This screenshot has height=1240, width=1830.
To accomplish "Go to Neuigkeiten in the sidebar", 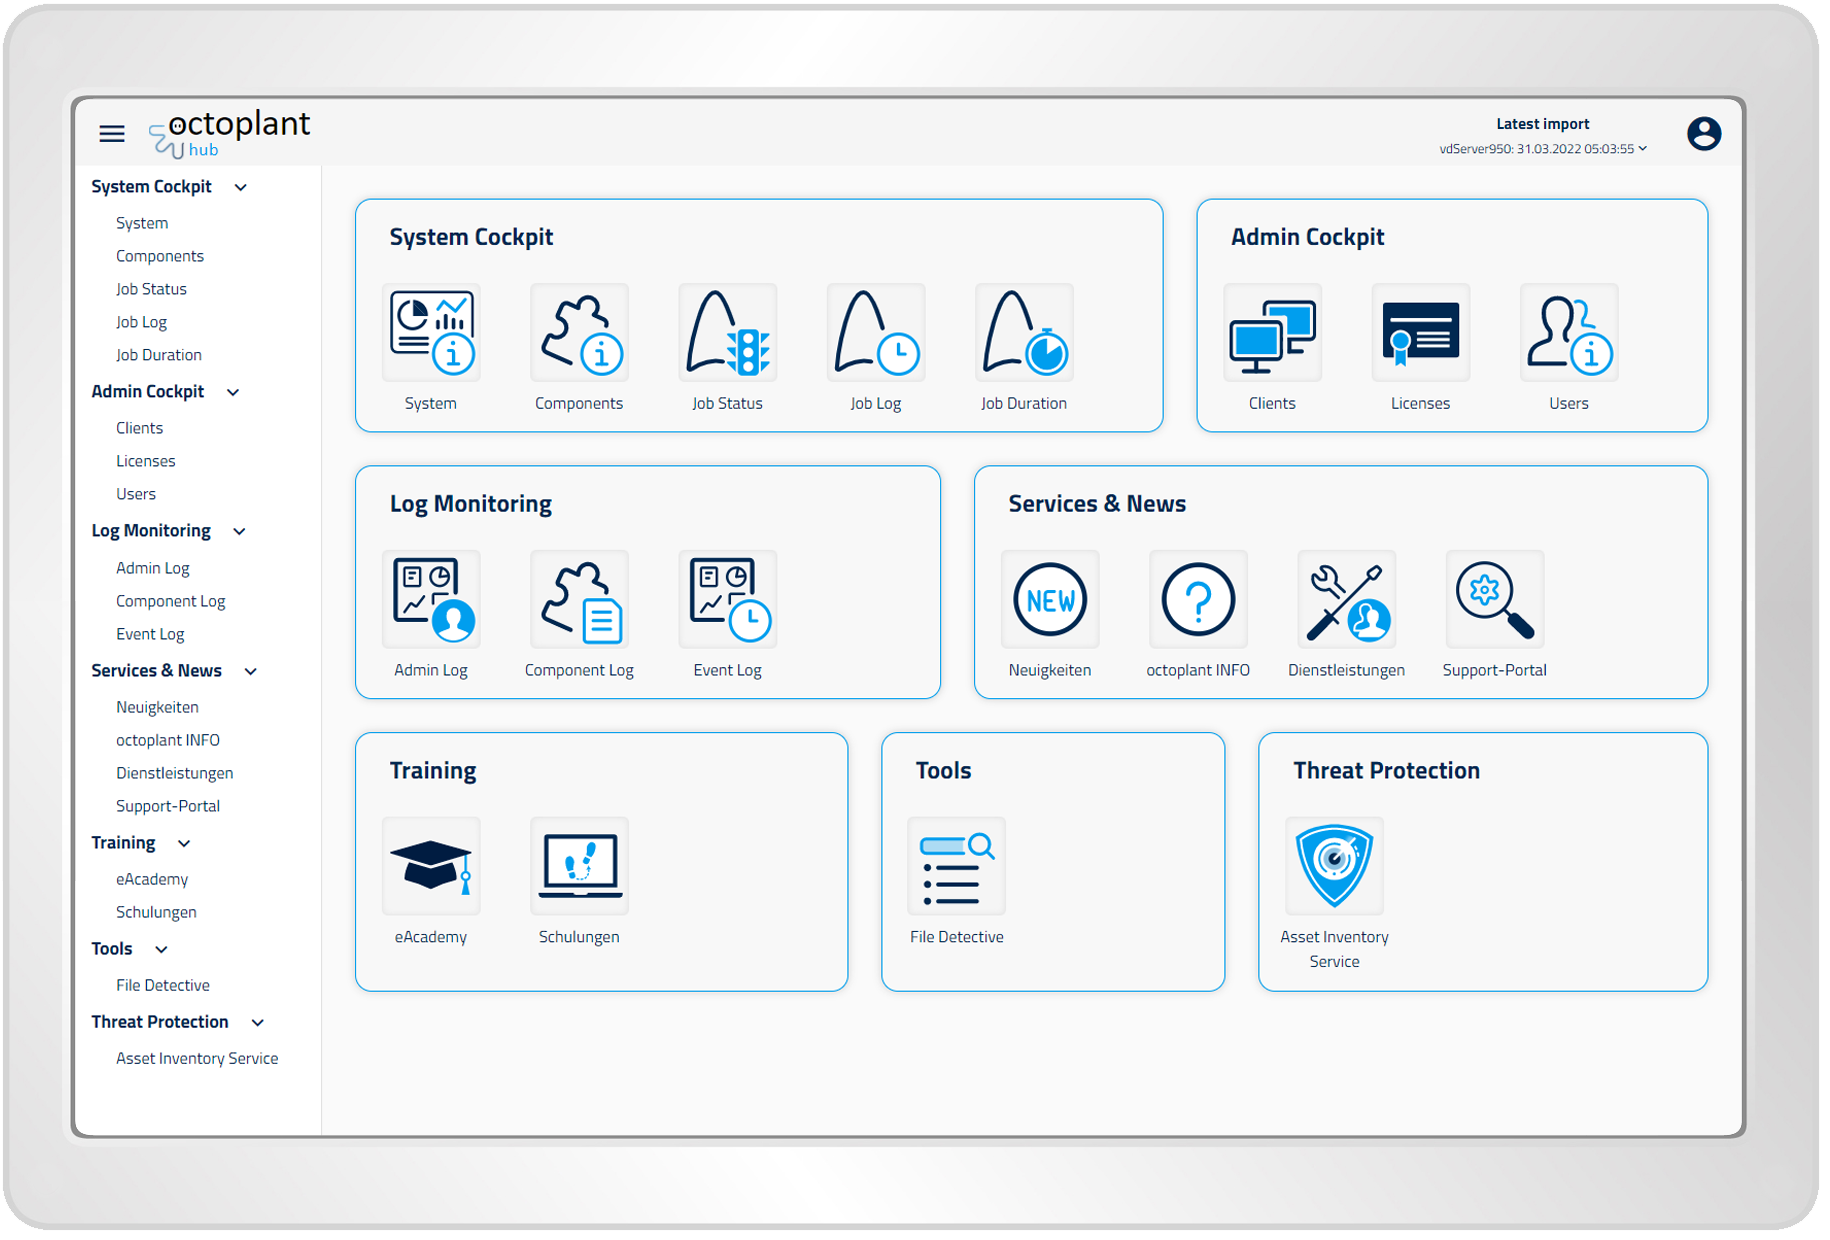I will pos(157,707).
